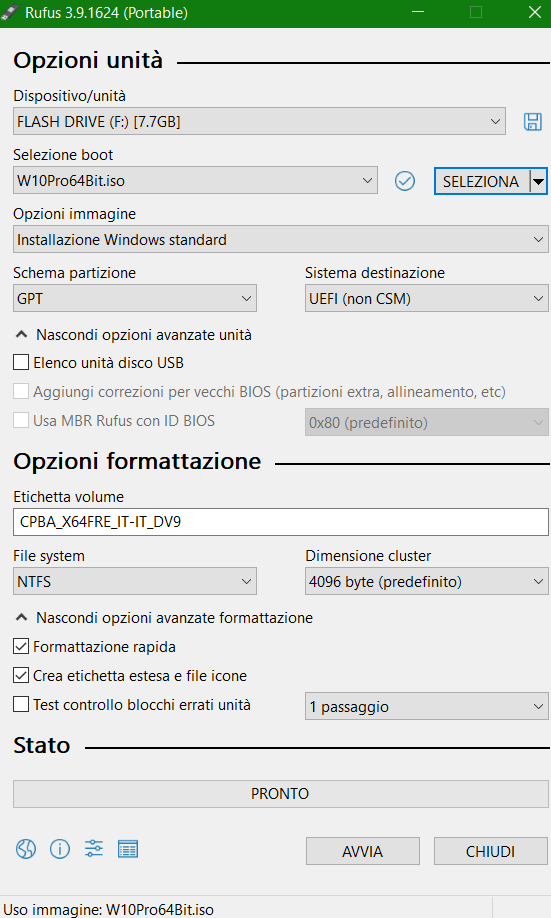Click the arrow beside the SELEZIONA button
Viewport: 551px width, 918px height.
coord(538,181)
